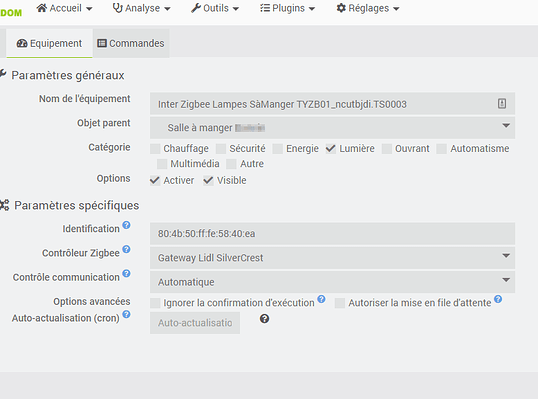
Task: Open the Accueil menu
Action: (65, 8)
